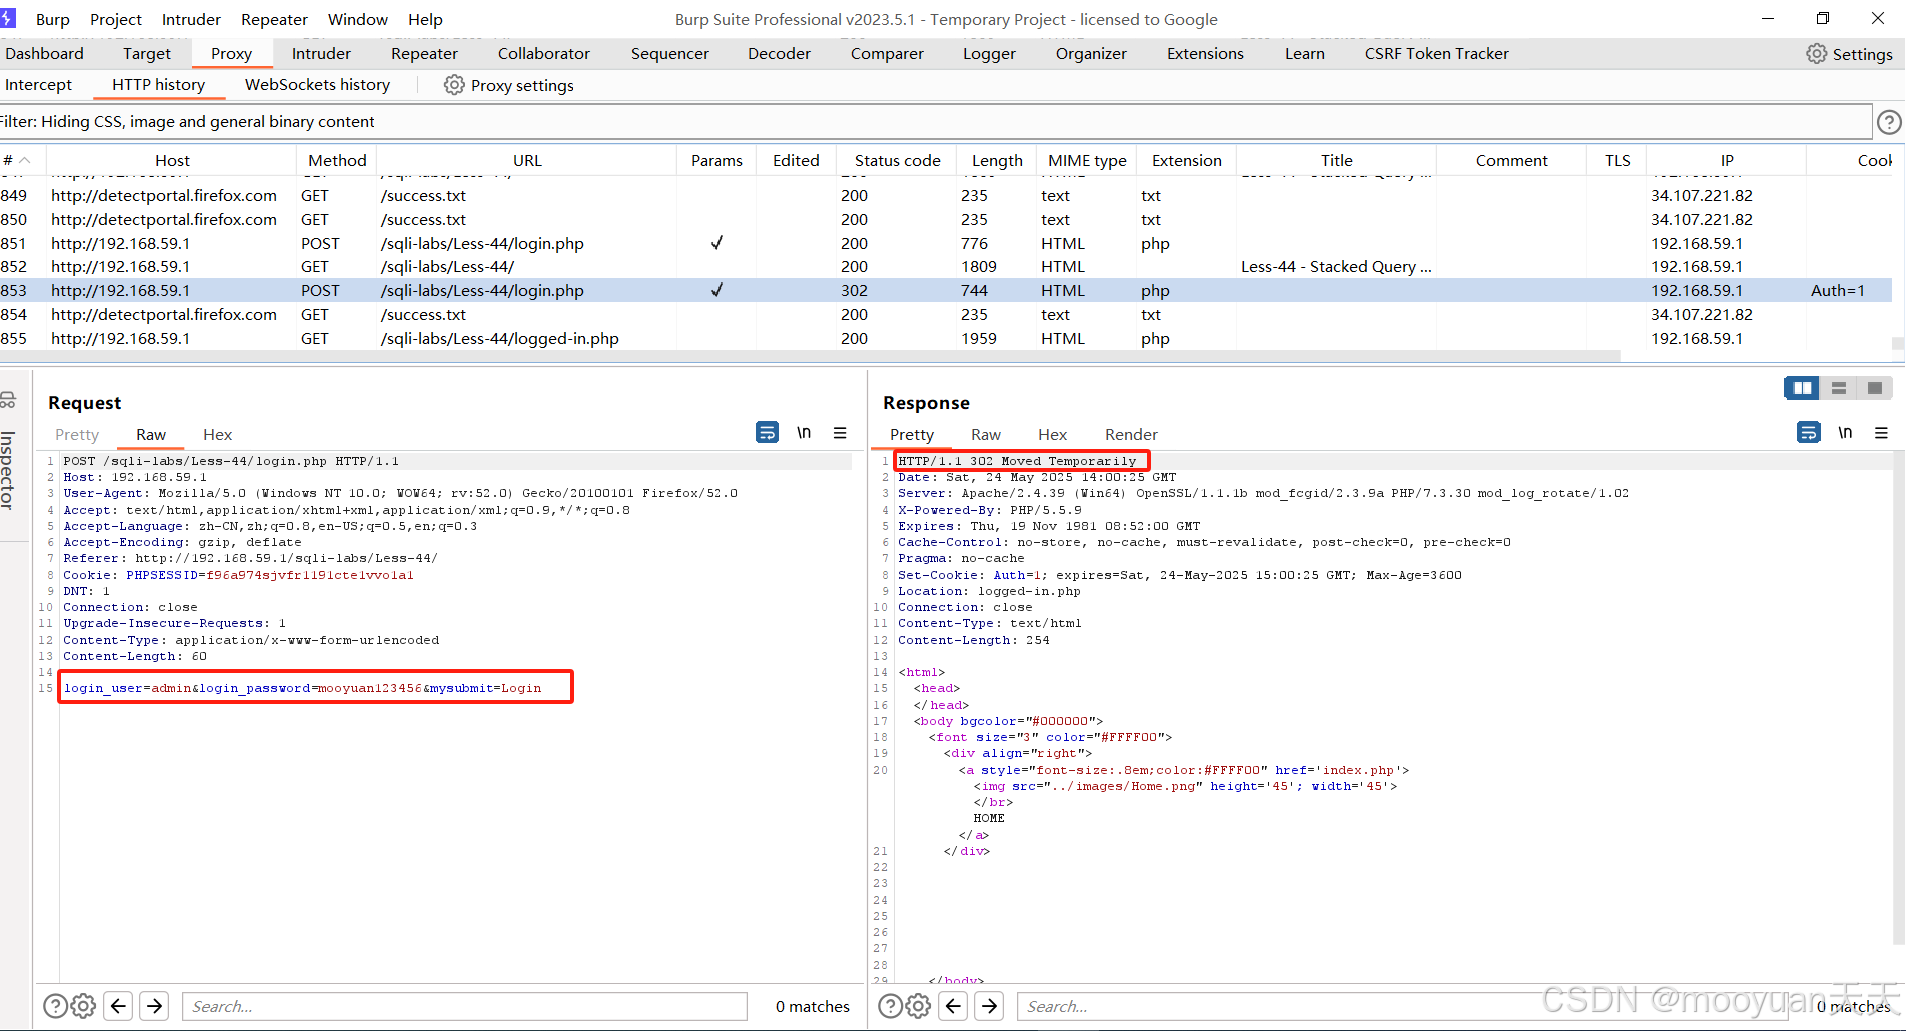Sort history by MIME type column

pos(1087,160)
